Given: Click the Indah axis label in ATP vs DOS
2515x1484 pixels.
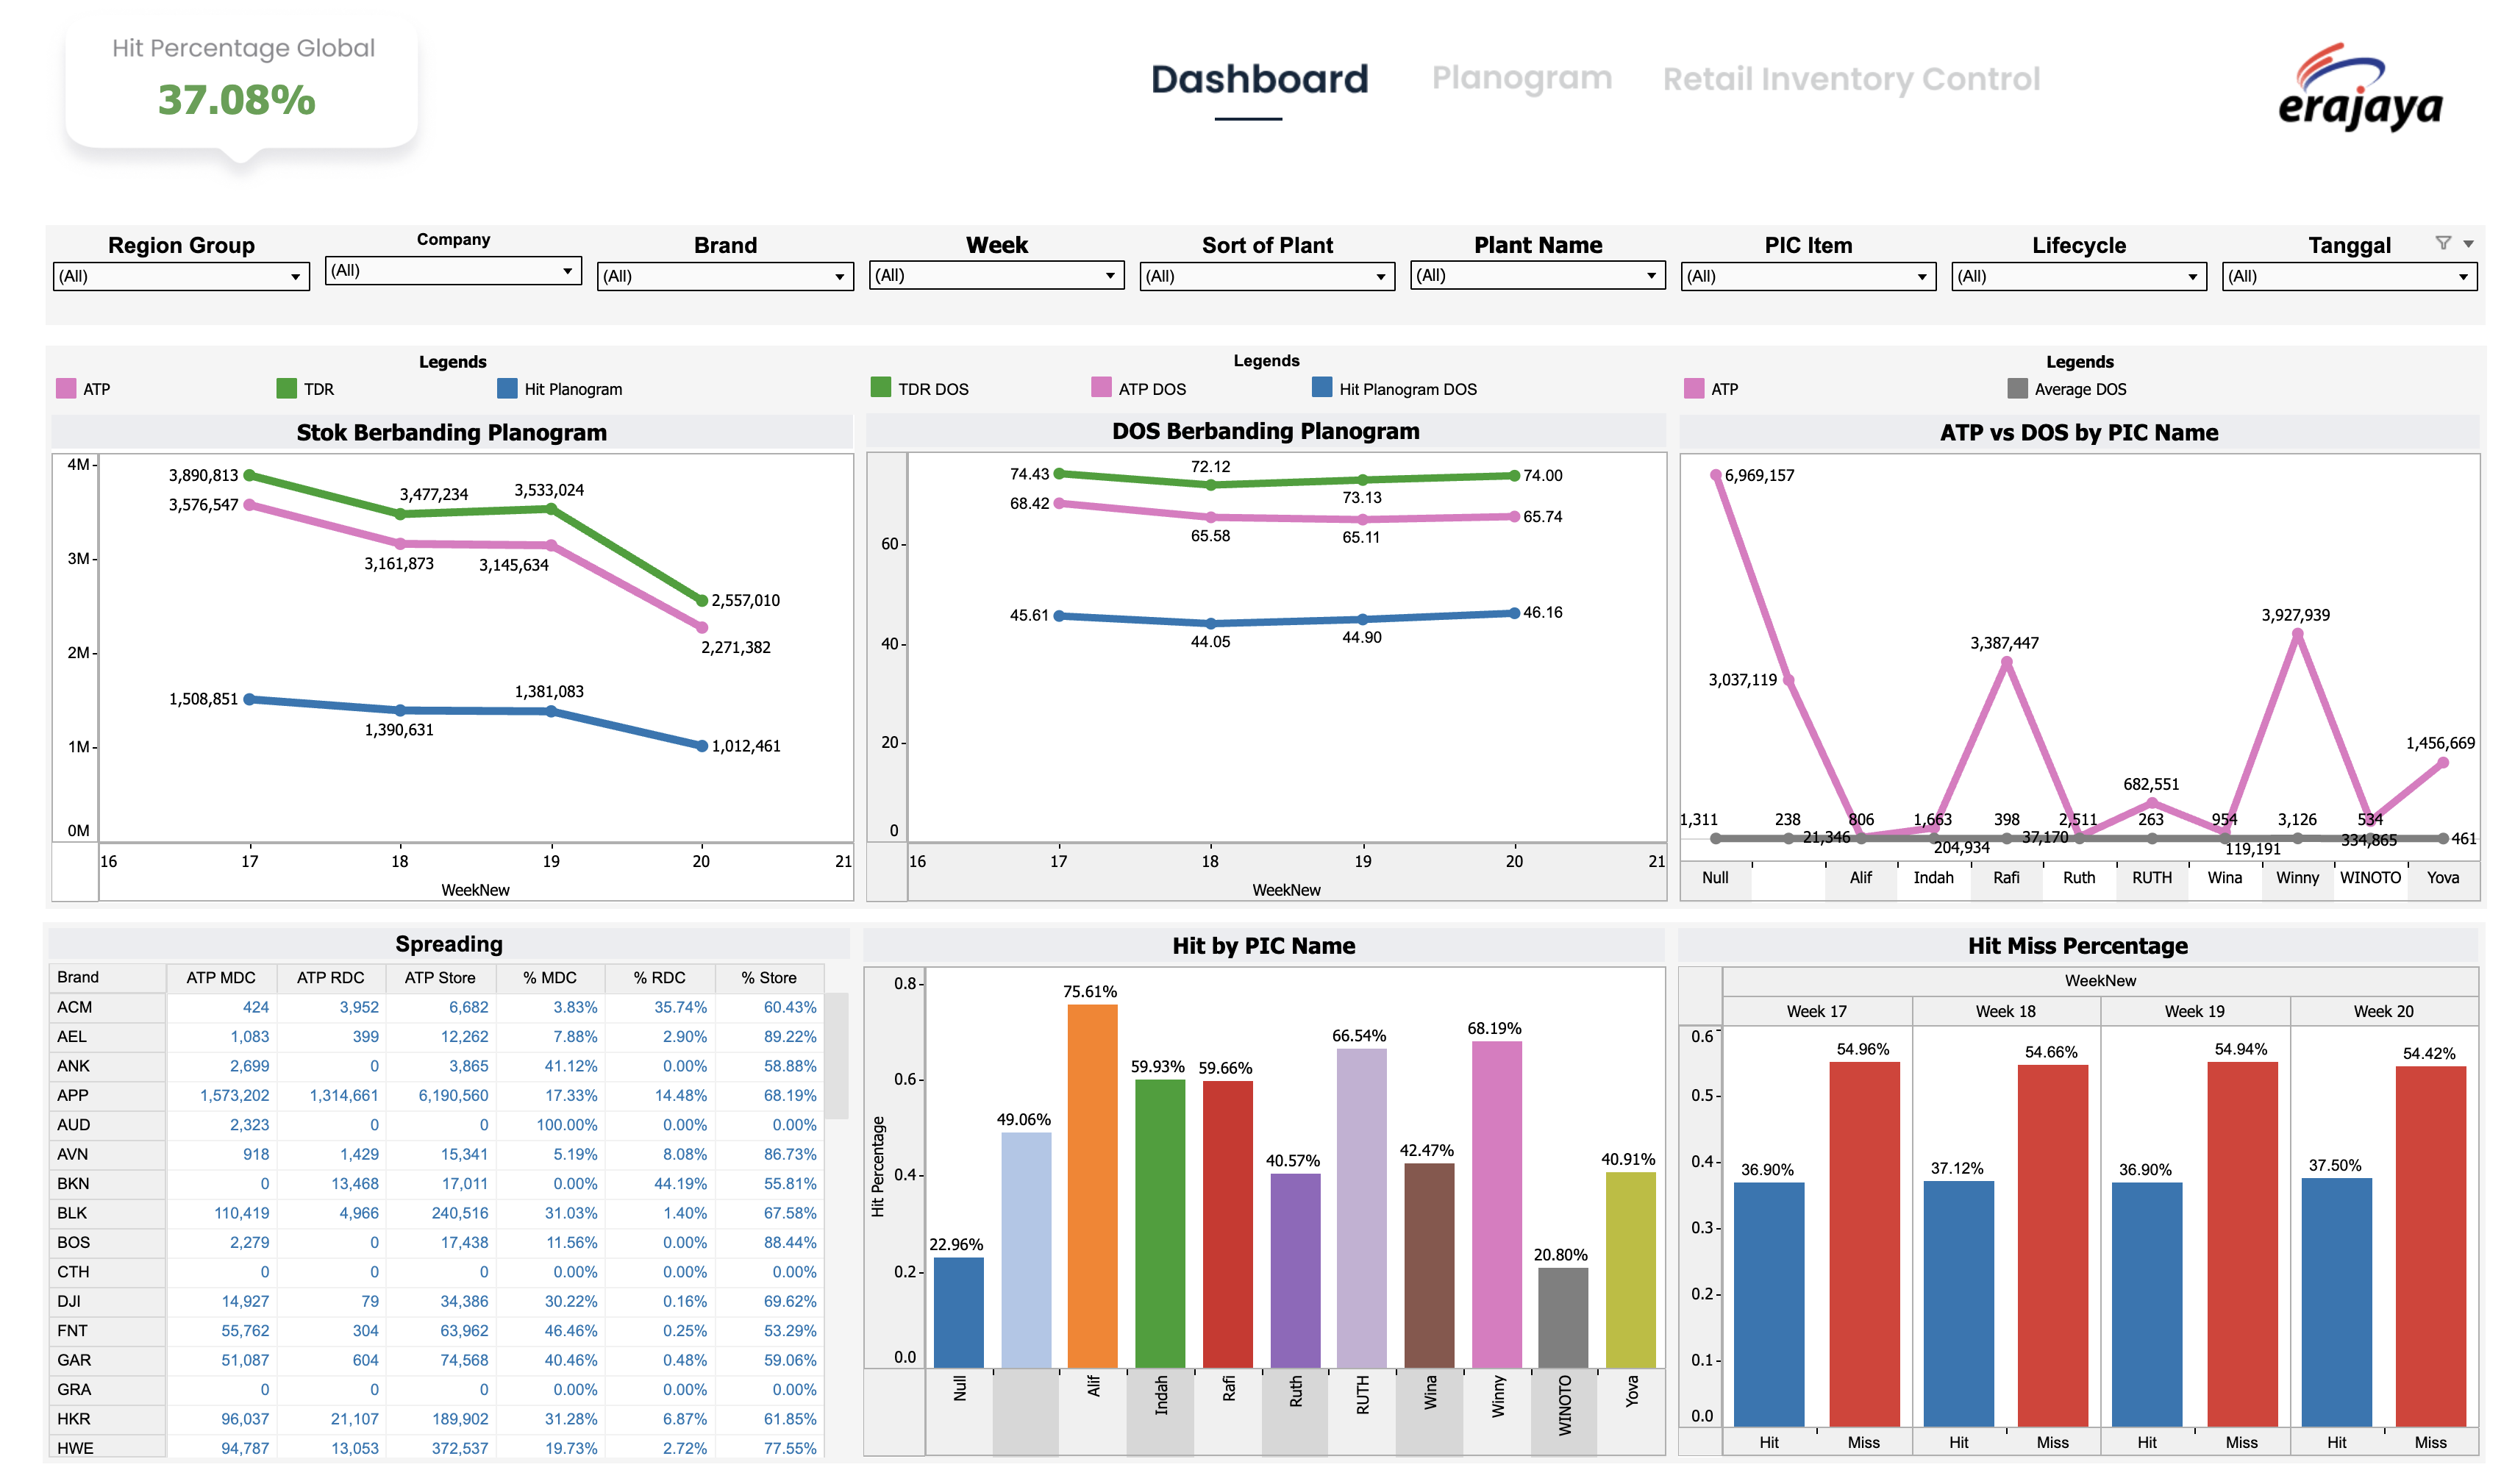Looking at the screenshot, I should (x=1933, y=878).
